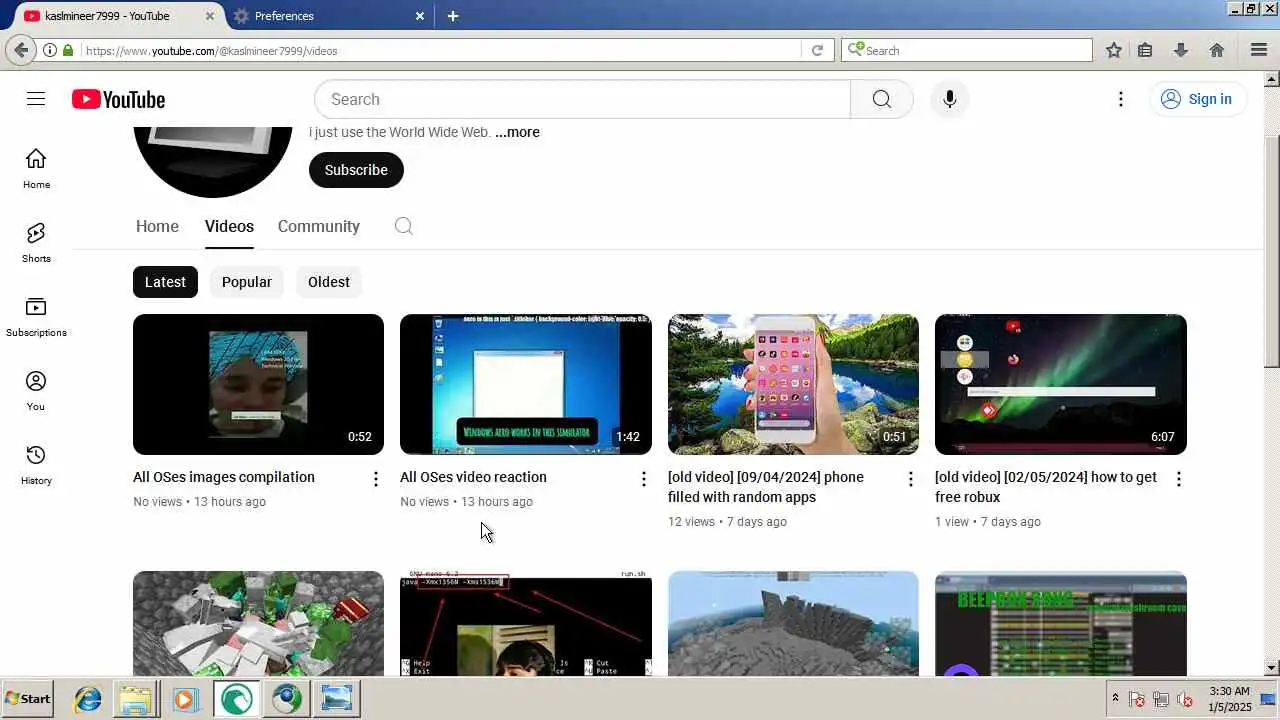
Task: Show bookmarks list icon in toolbar
Action: [x=1146, y=50]
